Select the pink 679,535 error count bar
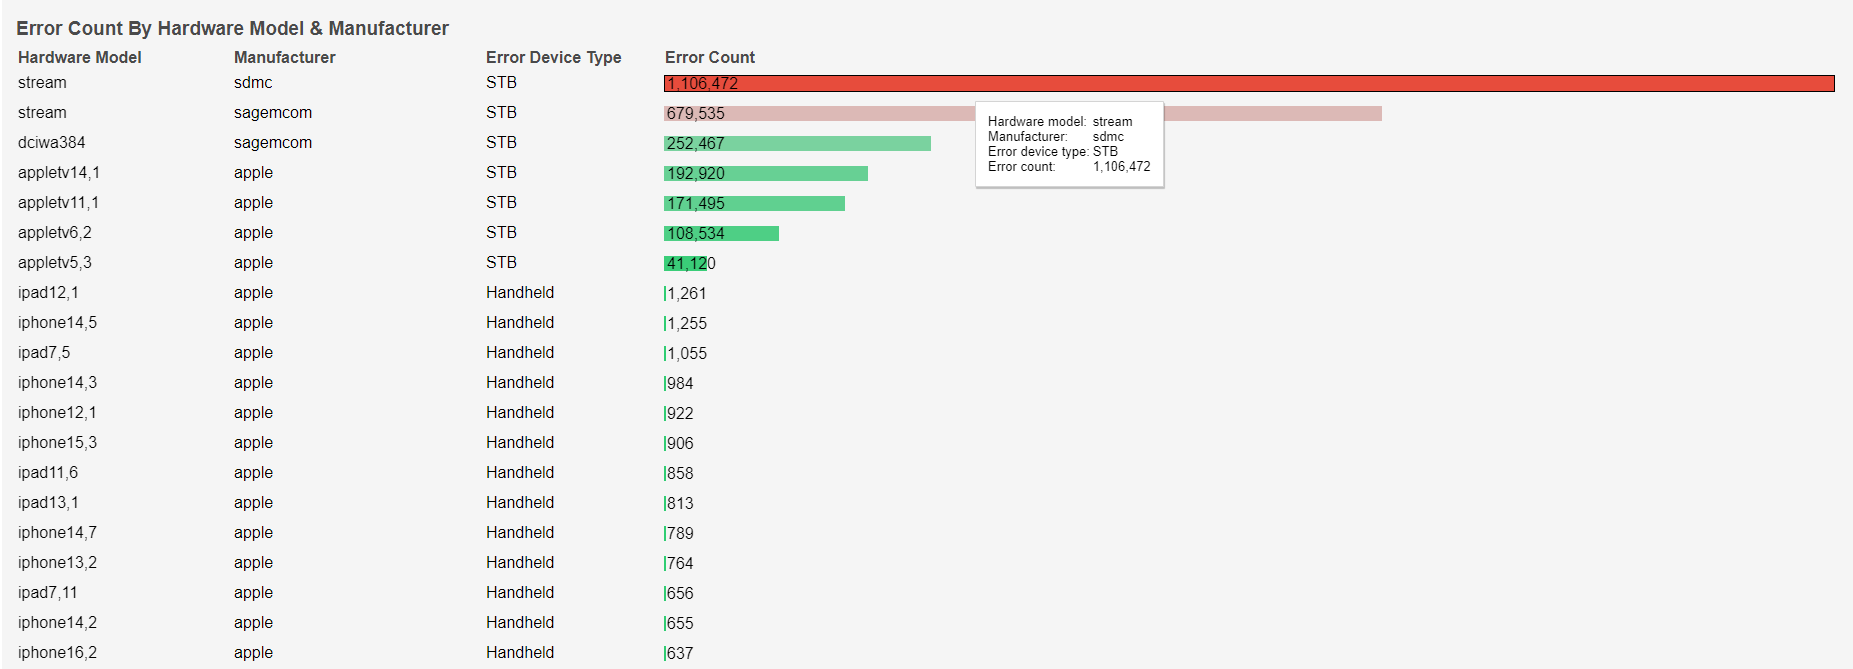The height and width of the screenshot is (669, 1853). (820, 114)
